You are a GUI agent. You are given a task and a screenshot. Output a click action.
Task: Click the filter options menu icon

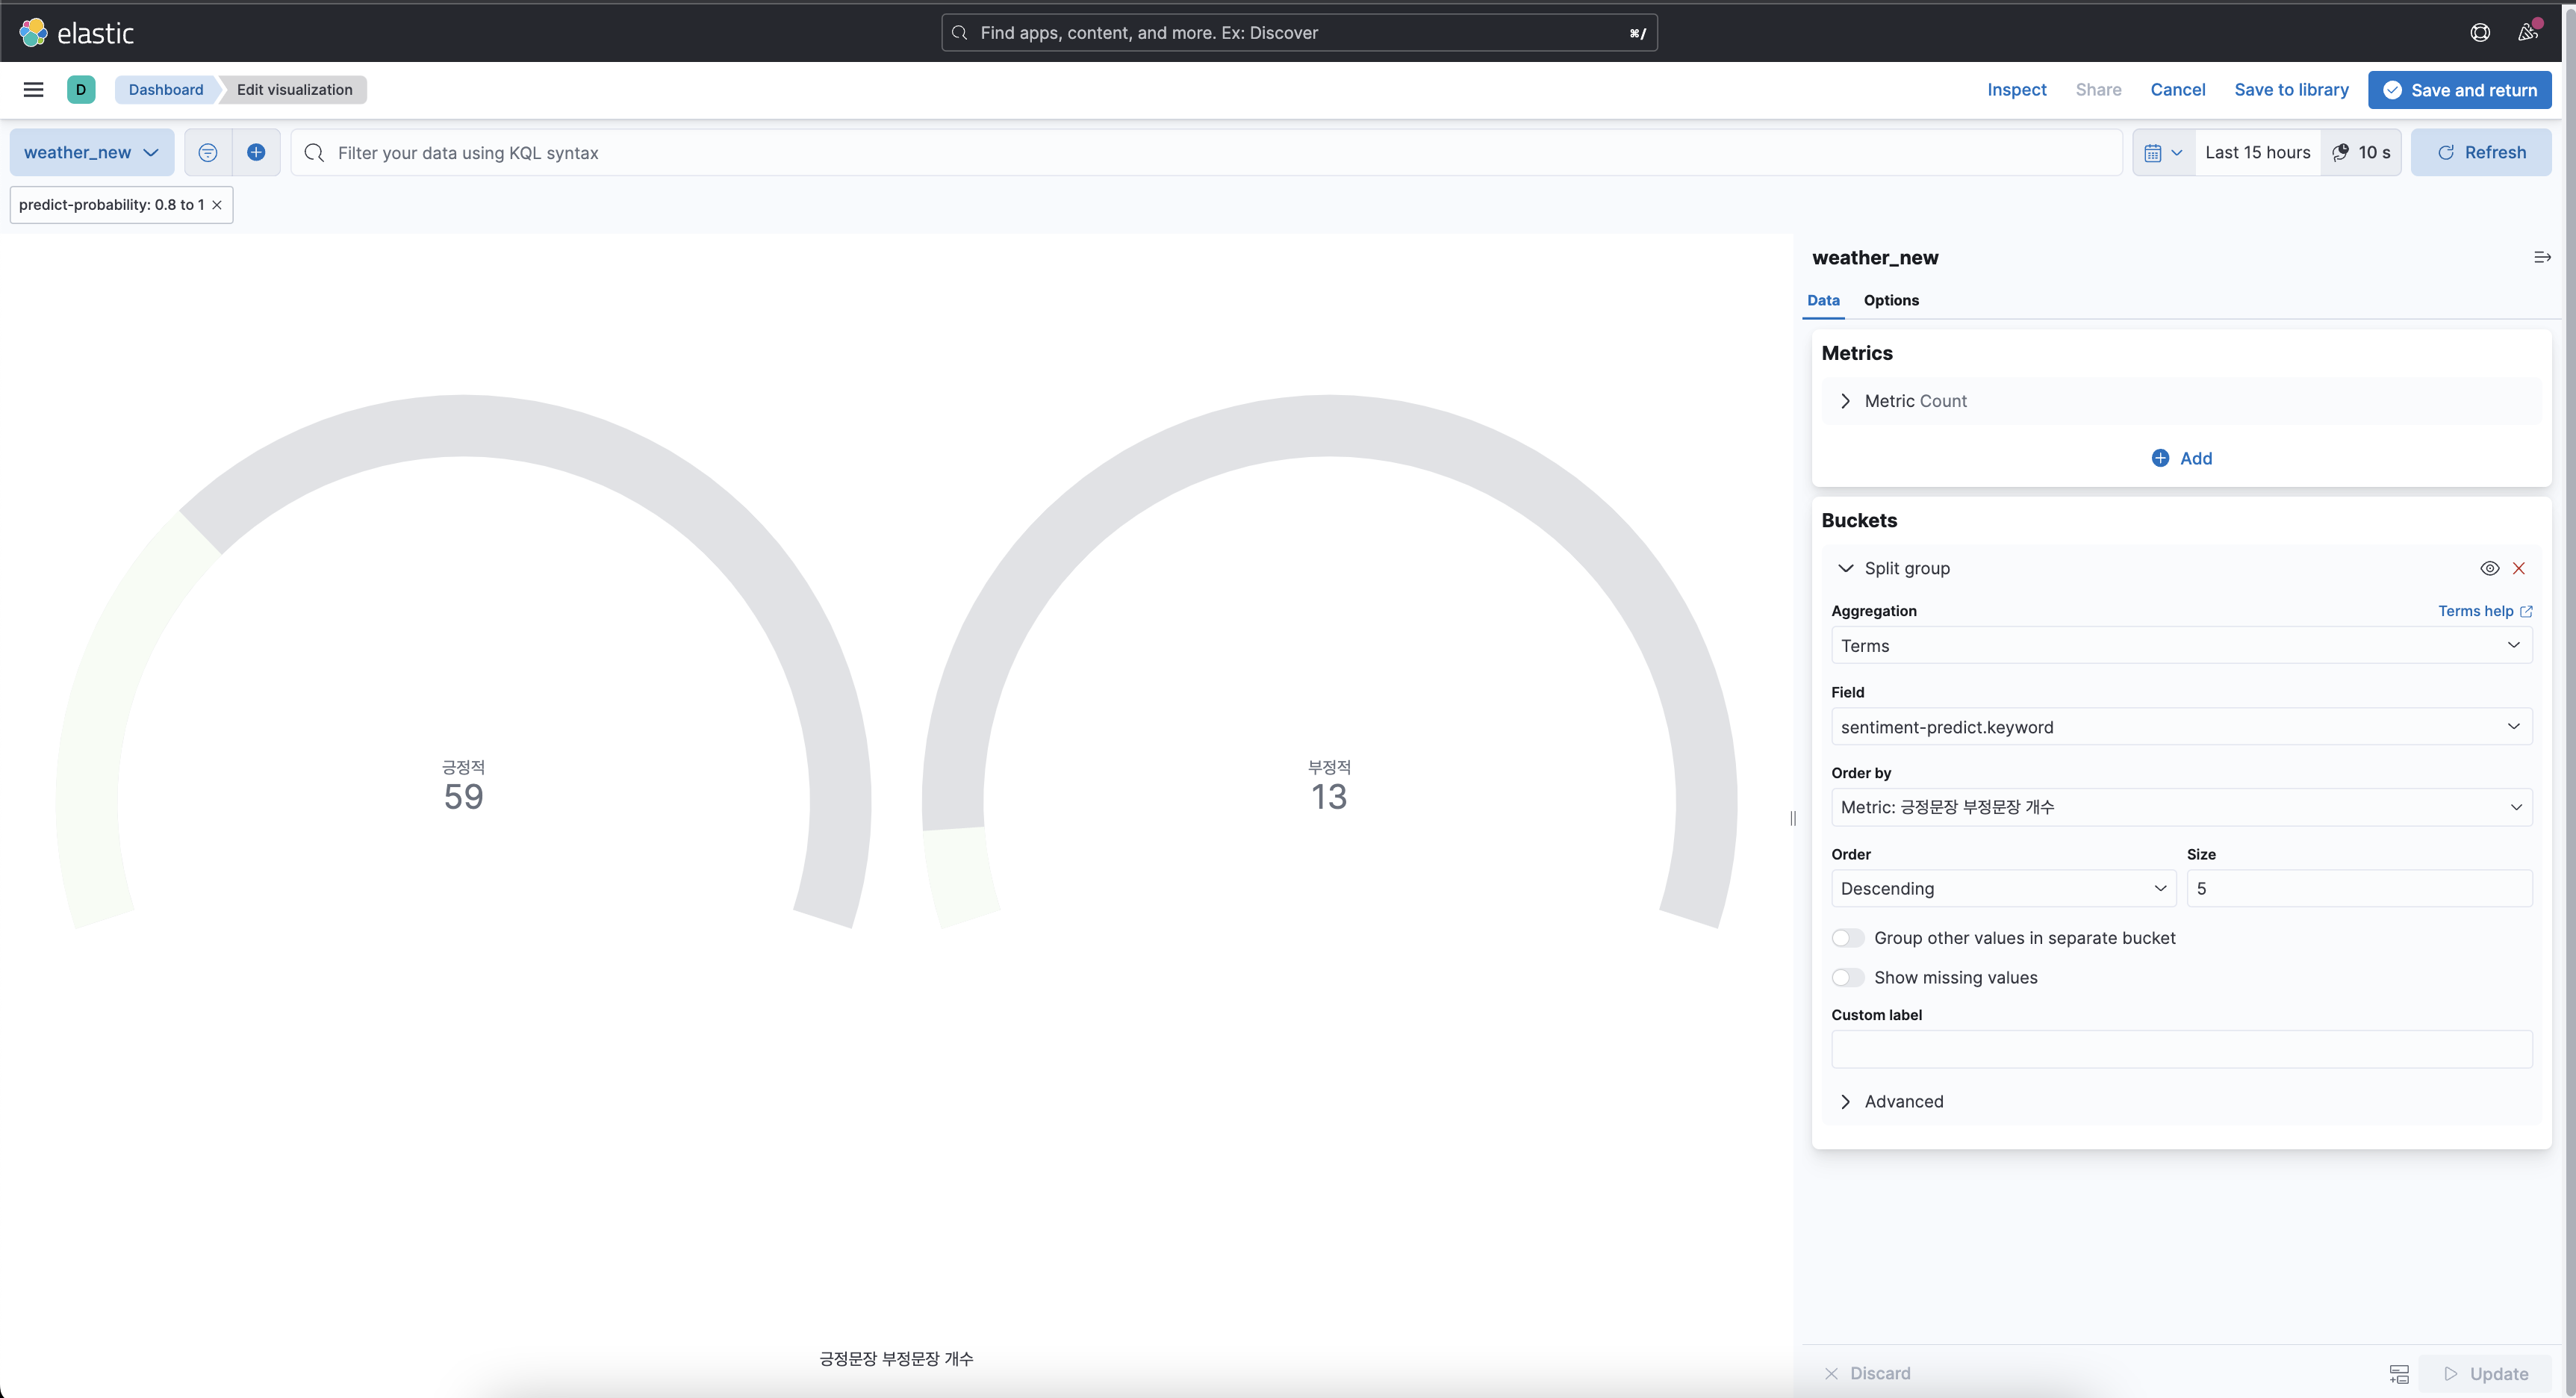208,153
